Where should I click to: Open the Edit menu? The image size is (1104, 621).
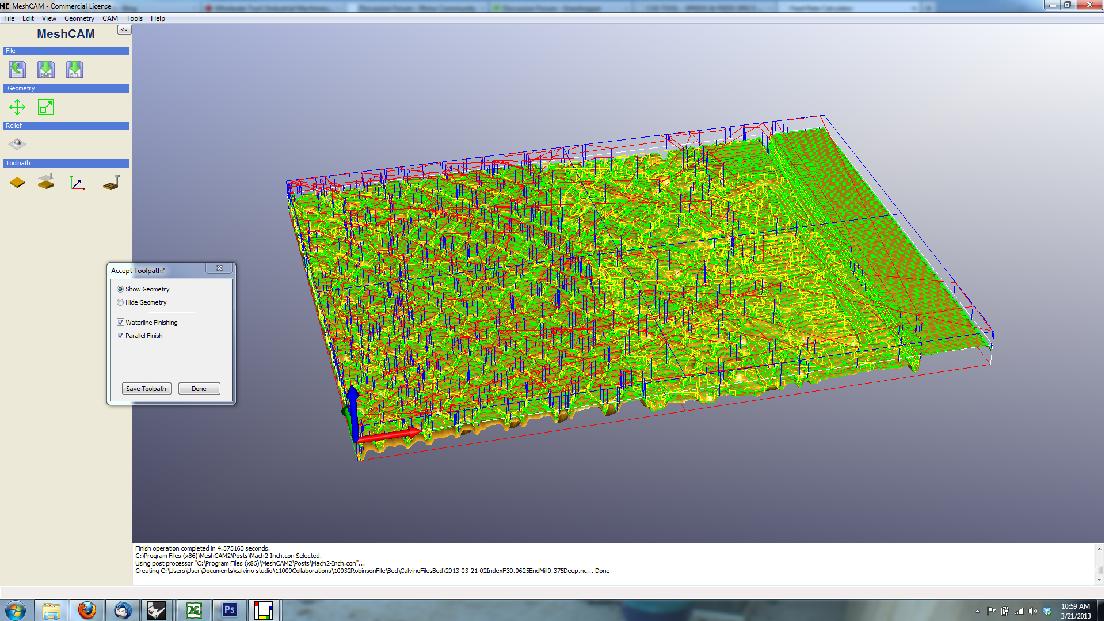click(28, 18)
